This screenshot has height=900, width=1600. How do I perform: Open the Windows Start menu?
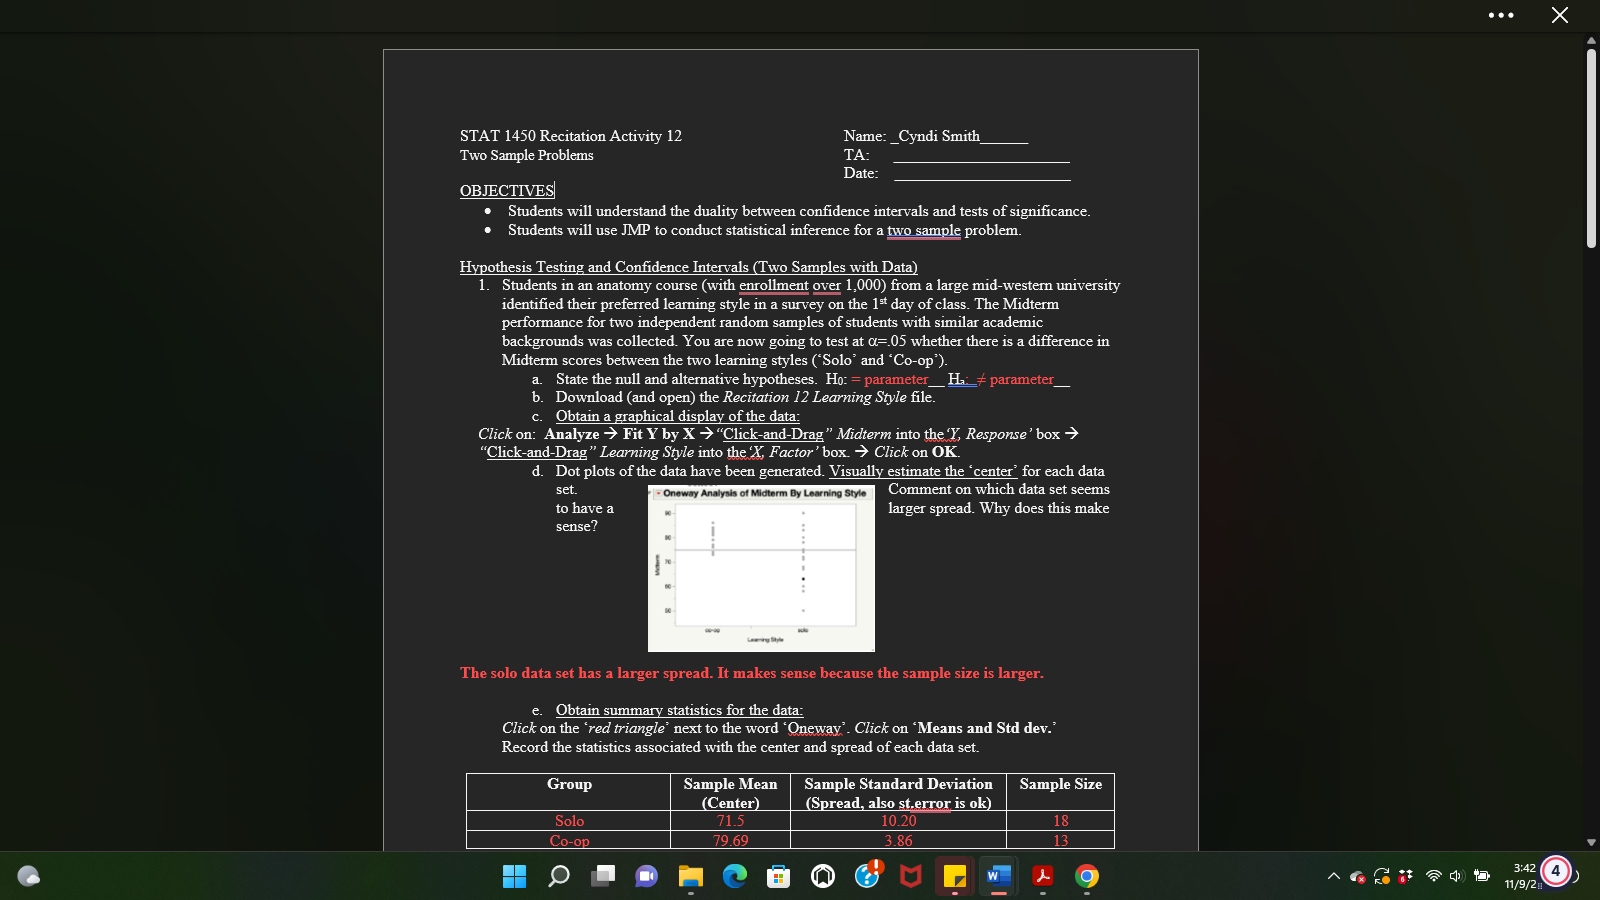click(x=514, y=876)
